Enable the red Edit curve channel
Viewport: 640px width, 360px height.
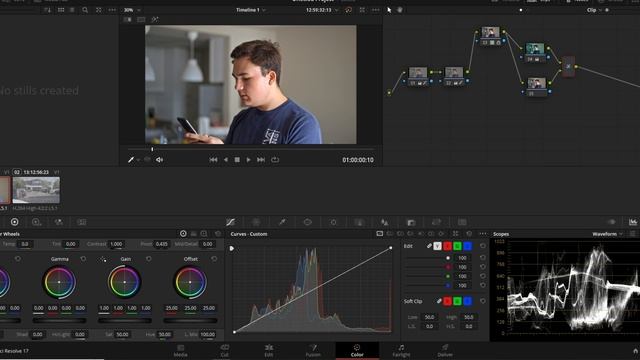pos(447,246)
